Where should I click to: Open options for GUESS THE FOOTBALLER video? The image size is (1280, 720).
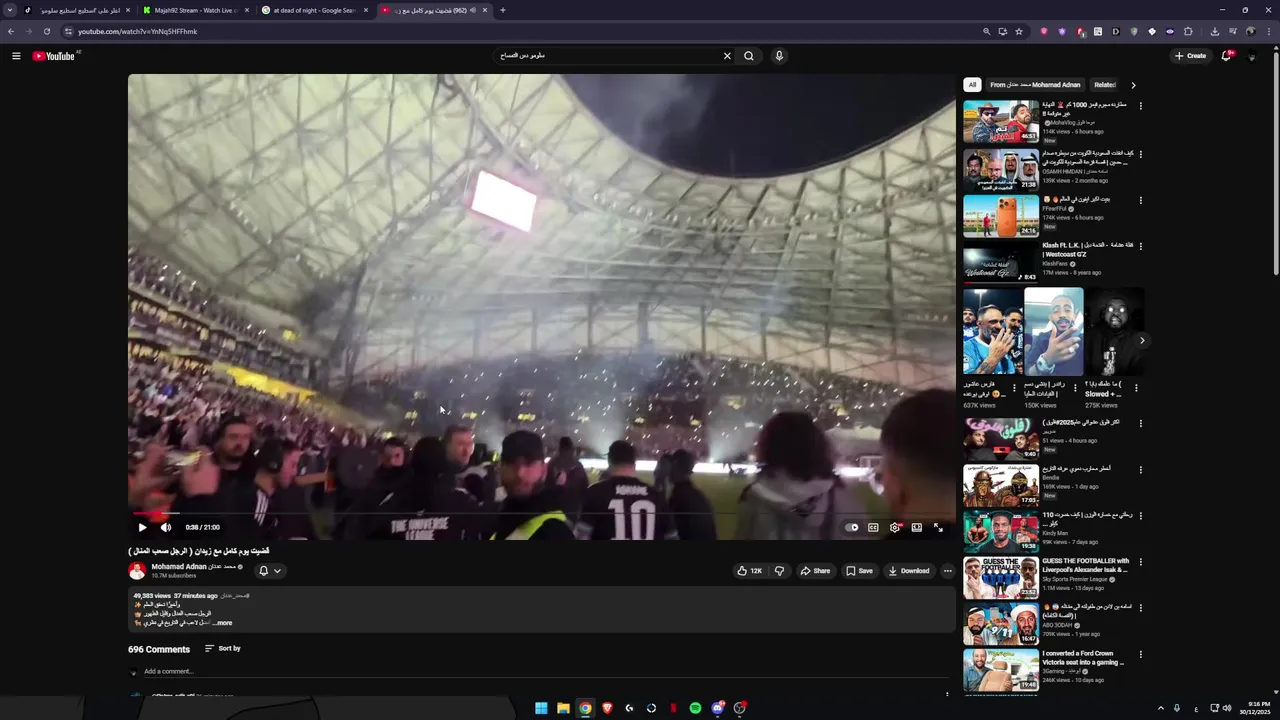pos(1140,562)
